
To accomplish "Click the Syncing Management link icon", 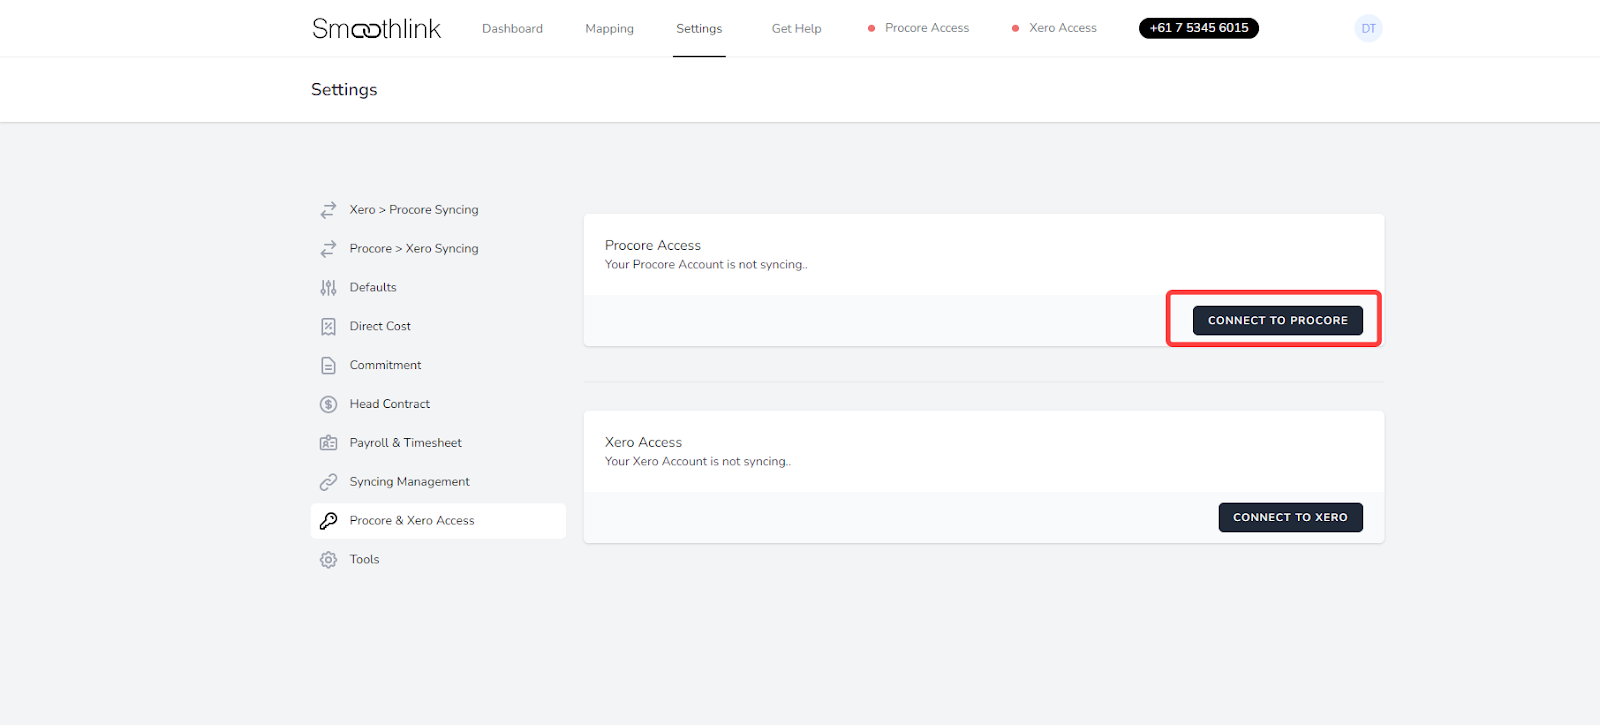I will click(x=328, y=482).
